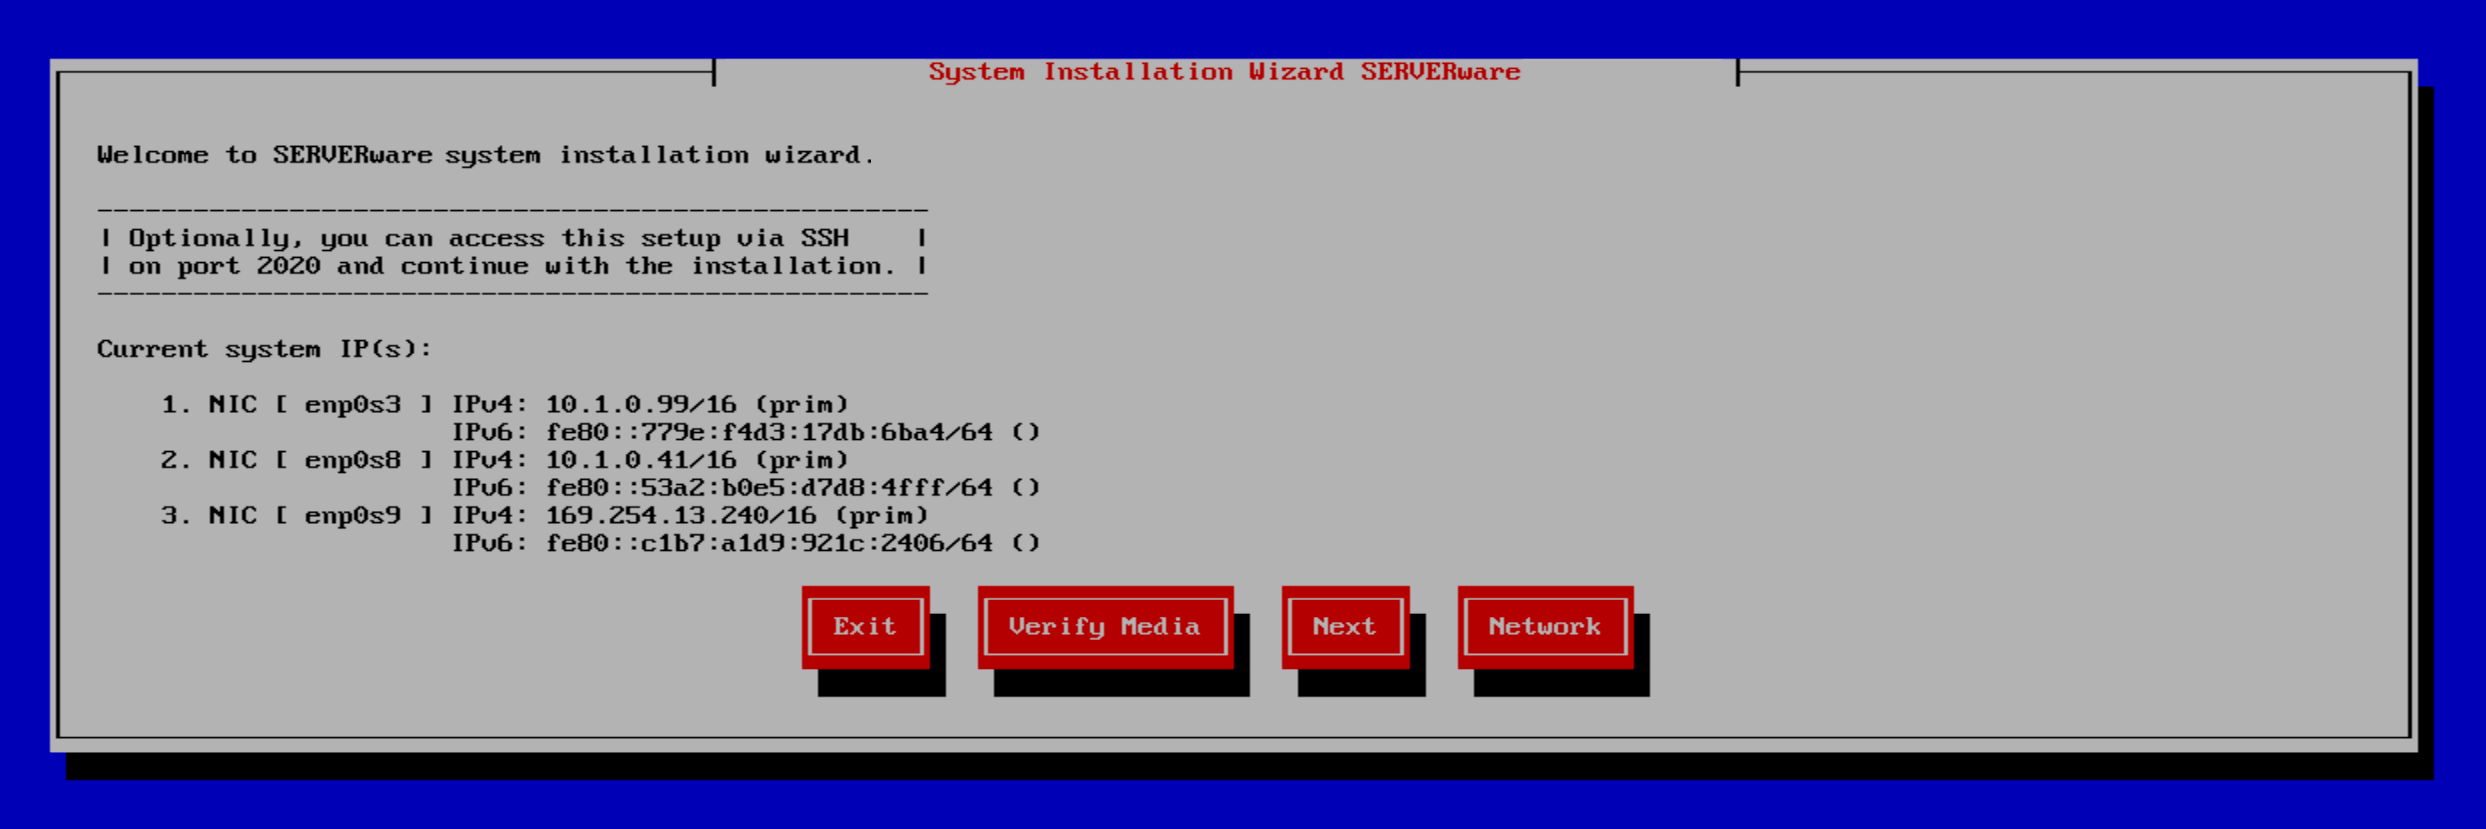
Task: Select the Verify Media button
Action: click(x=1104, y=627)
